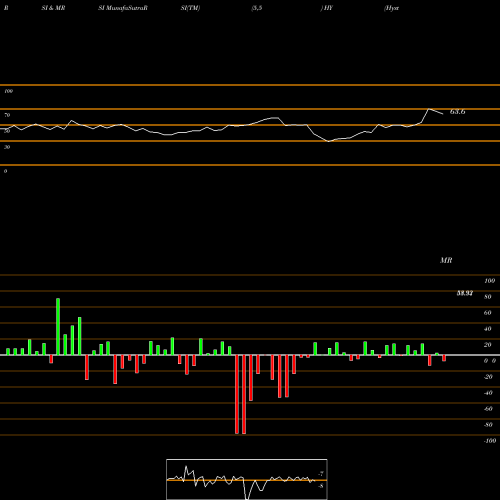Screen dimensions: 500x500
Task: Click the RSI value label 63.6
Action: (457, 112)
